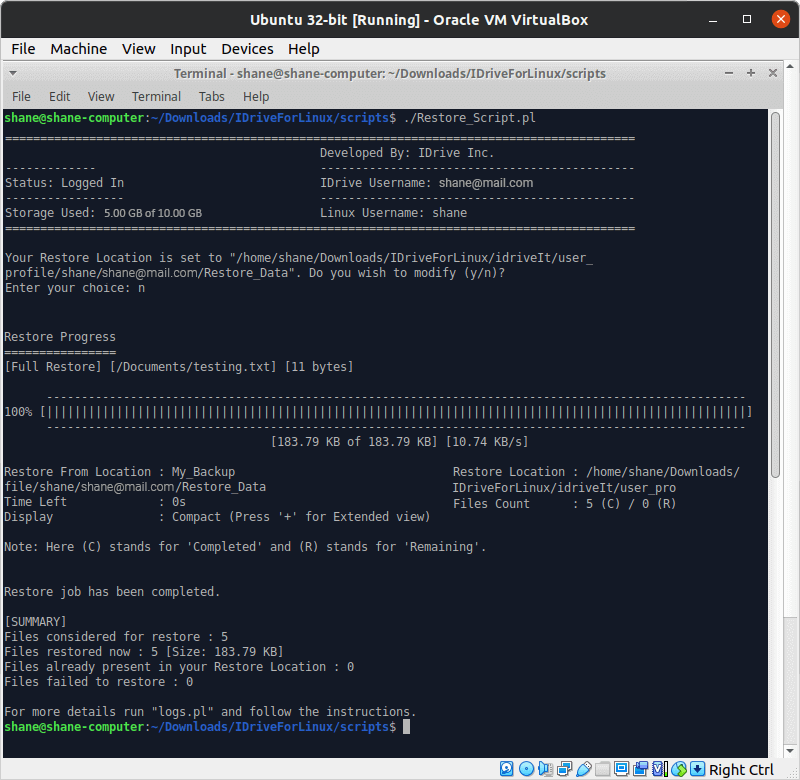Open the VirtualBox Help menu

click(x=304, y=49)
